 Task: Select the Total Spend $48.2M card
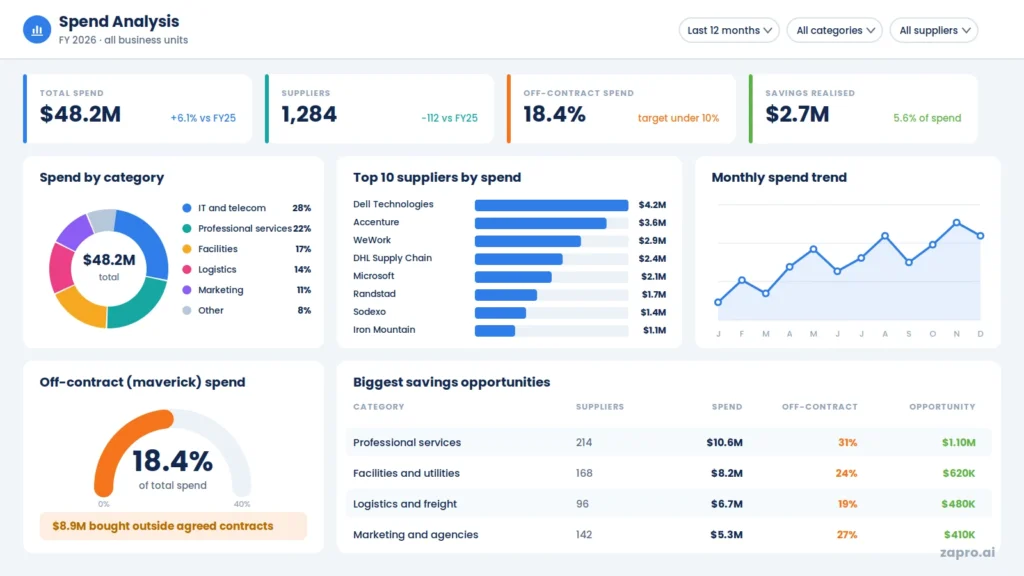(x=138, y=108)
